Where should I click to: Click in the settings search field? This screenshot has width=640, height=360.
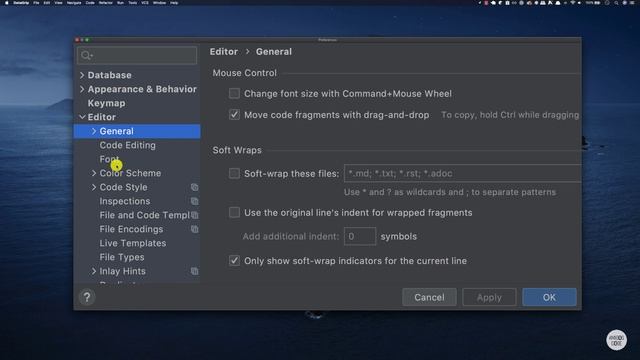tap(137, 55)
